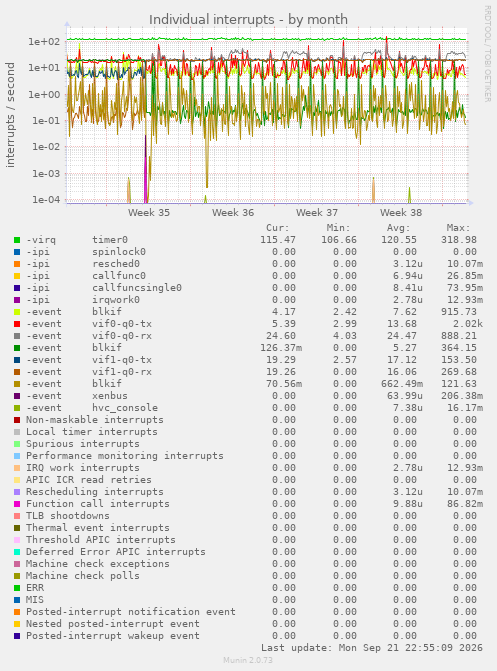Click the gray vif0-q0-rx legend swatch
Viewport: 497px width, 671px height.
(17, 336)
